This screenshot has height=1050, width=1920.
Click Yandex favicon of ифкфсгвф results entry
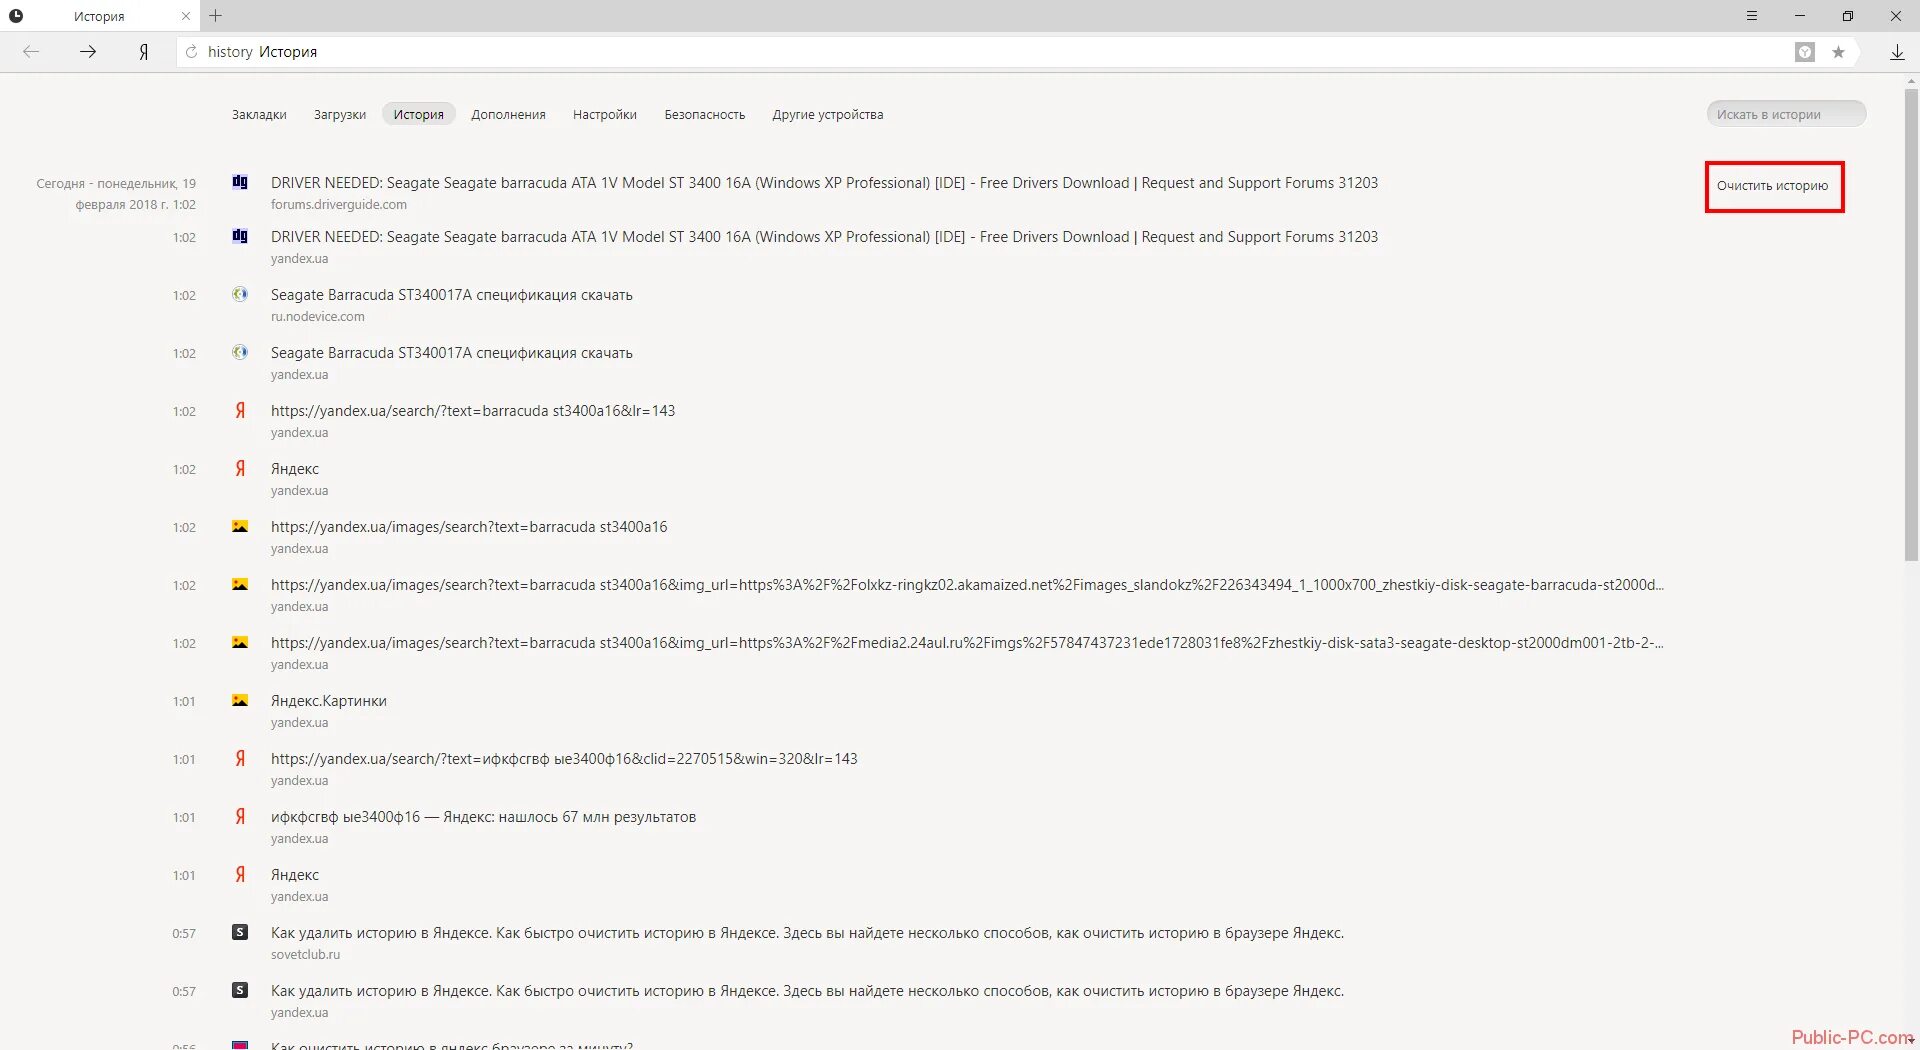pyautogui.click(x=240, y=816)
